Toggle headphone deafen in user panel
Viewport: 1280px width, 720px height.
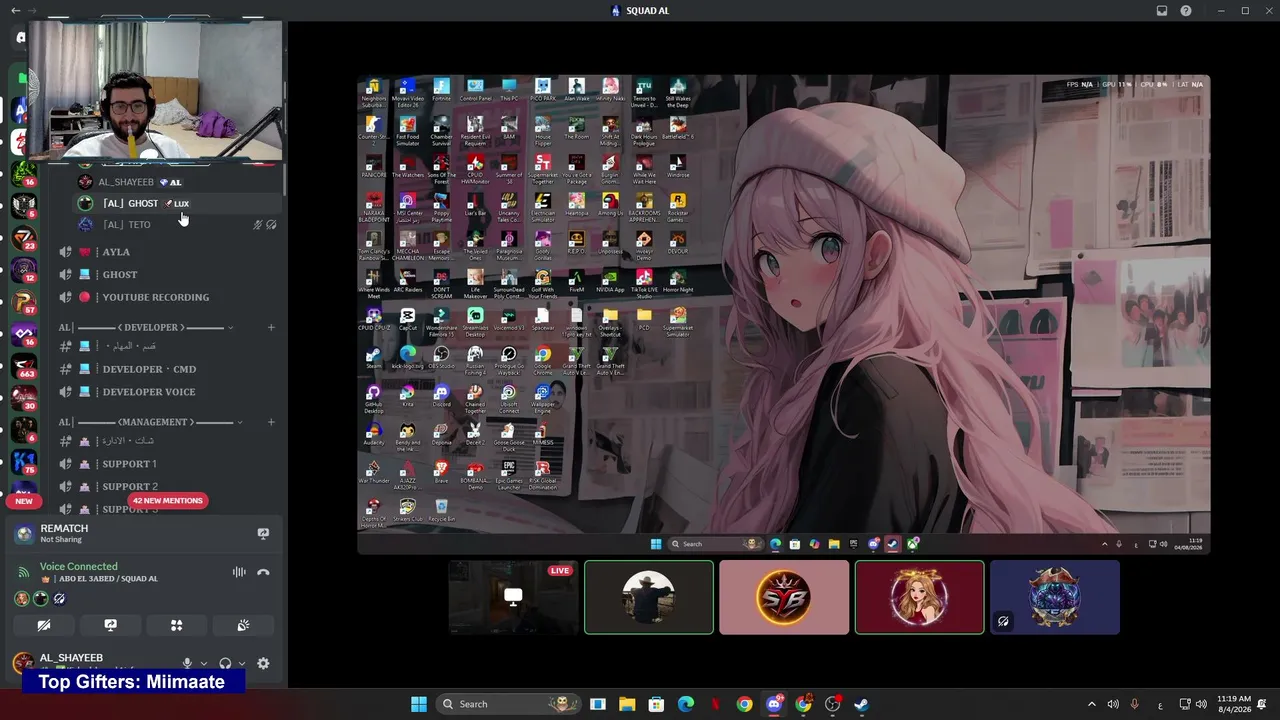coord(225,663)
